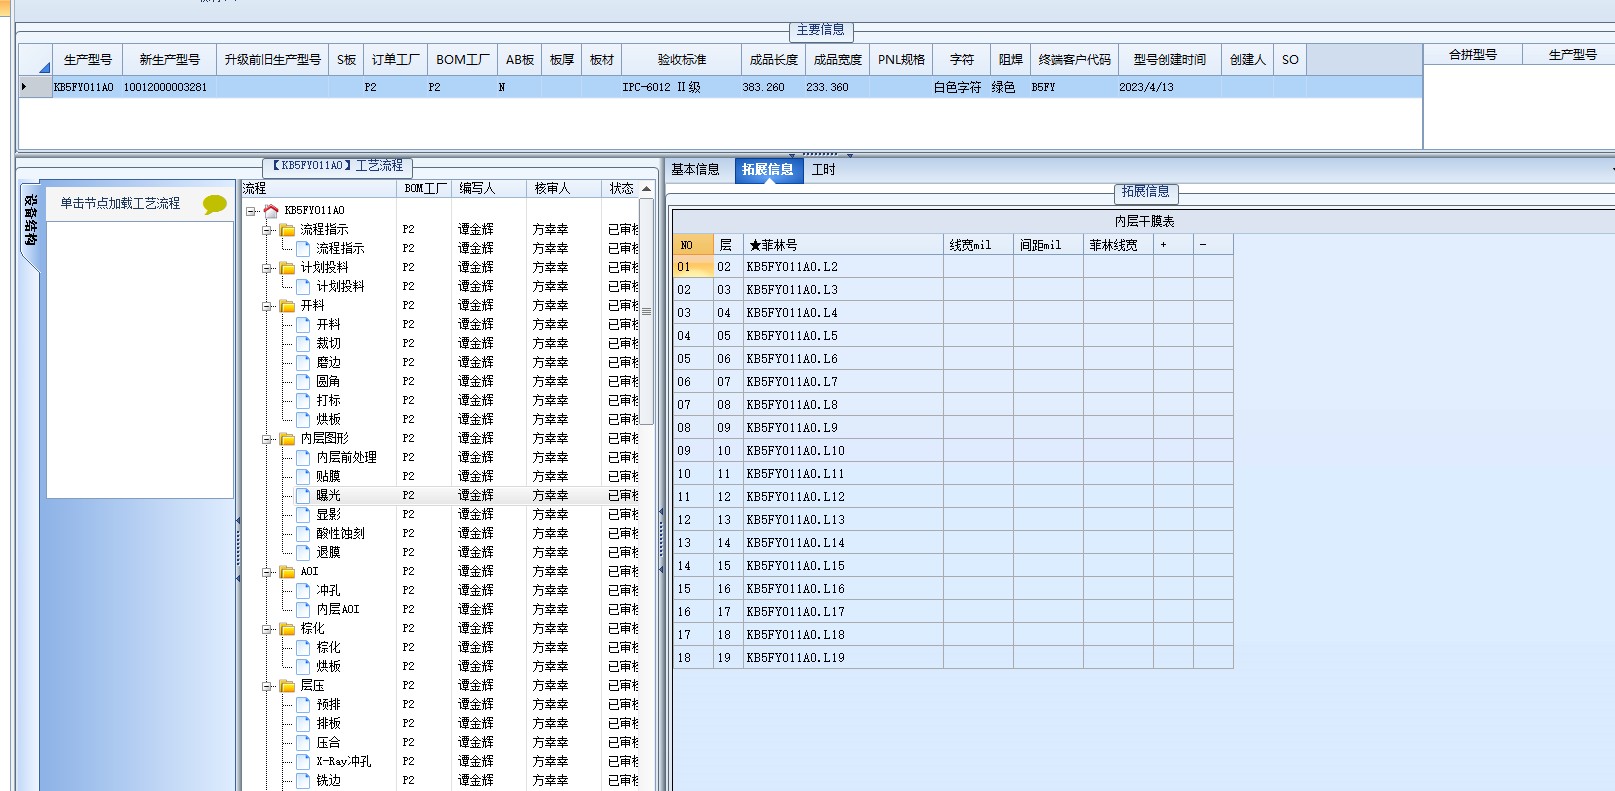Screen dimensions: 1615x791
Task: Select the 拓展信息 tab
Action: pyautogui.click(x=768, y=170)
